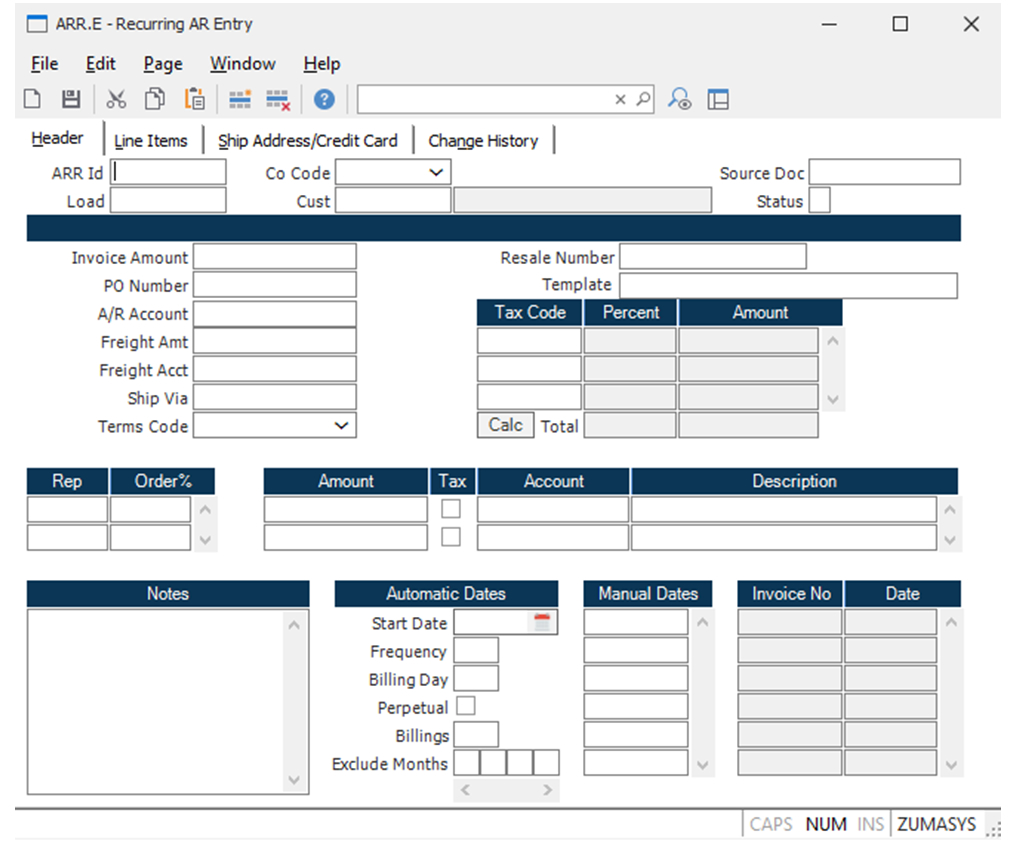
Task: Open the Edit menu
Action: (x=100, y=63)
